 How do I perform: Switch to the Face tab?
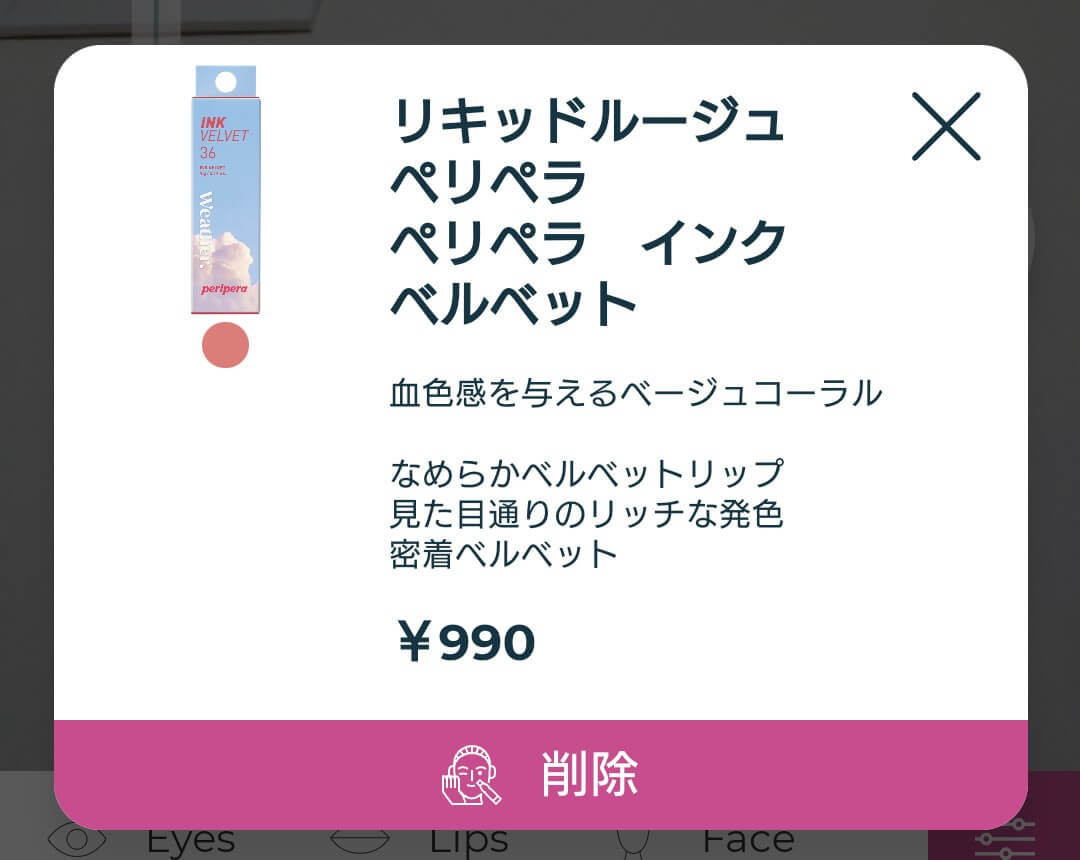tap(748, 843)
